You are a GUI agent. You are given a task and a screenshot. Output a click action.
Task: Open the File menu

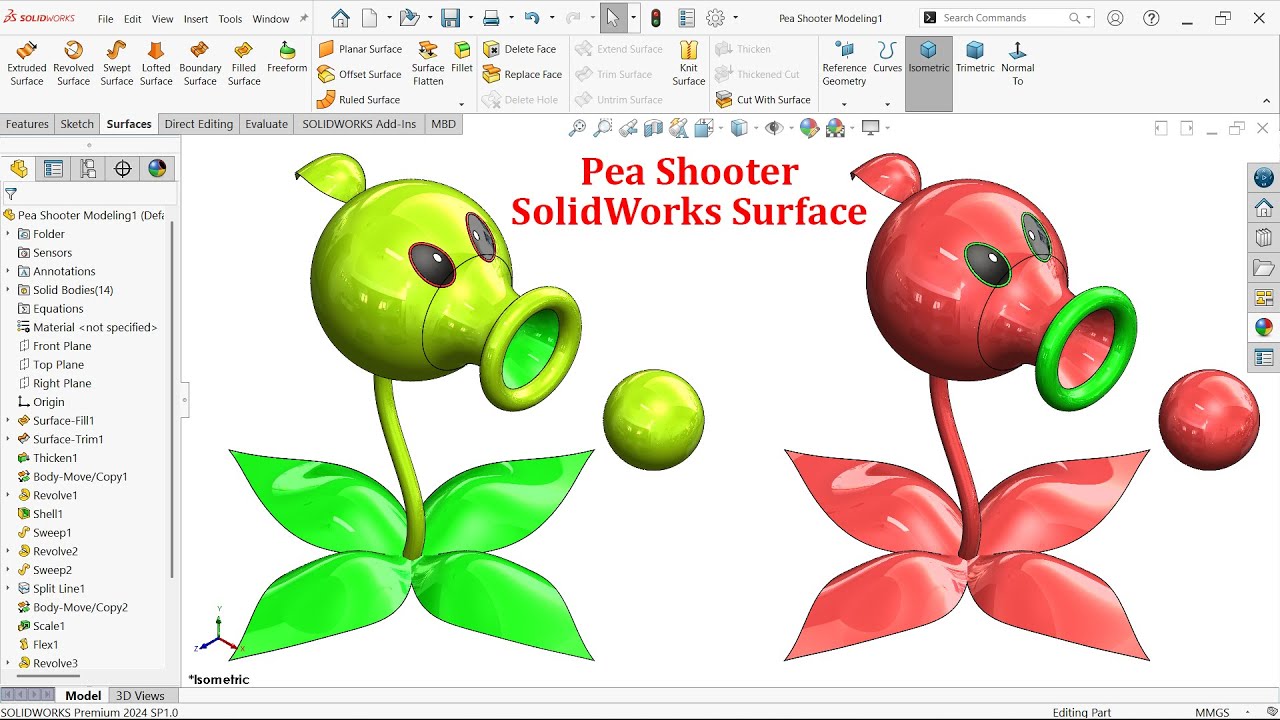[105, 19]
